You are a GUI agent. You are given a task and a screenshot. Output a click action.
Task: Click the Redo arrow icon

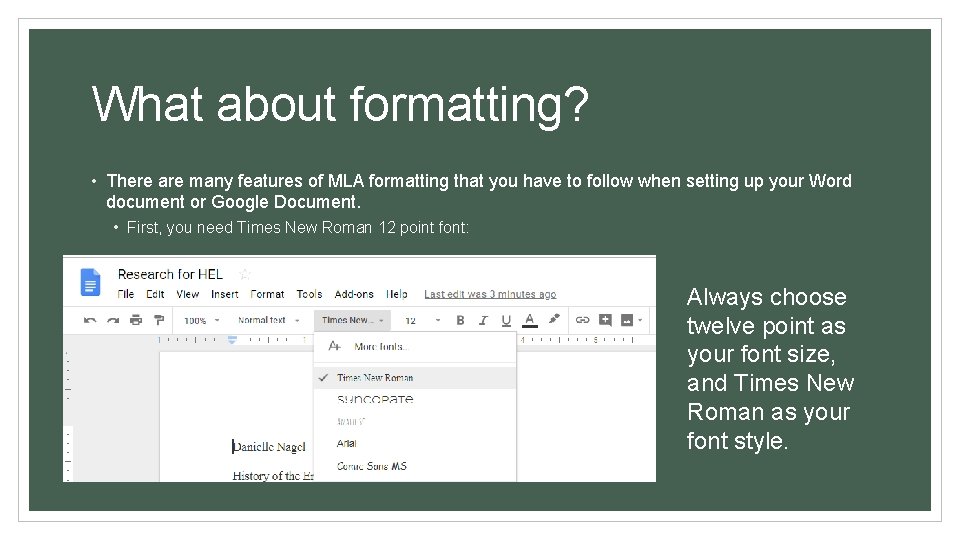pyautogui.click(x=113, y=320)
